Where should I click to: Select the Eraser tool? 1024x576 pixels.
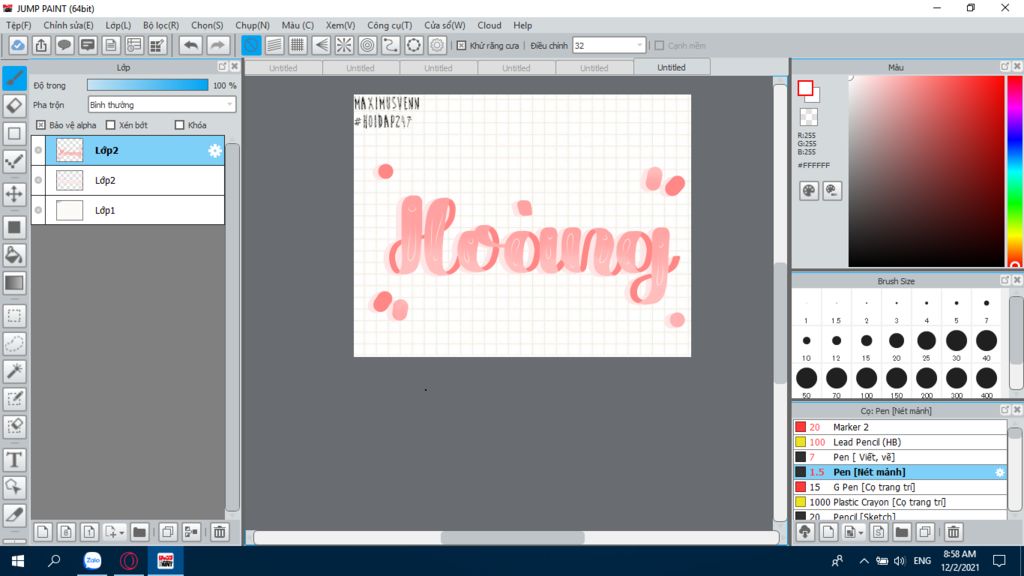[14, 106]
